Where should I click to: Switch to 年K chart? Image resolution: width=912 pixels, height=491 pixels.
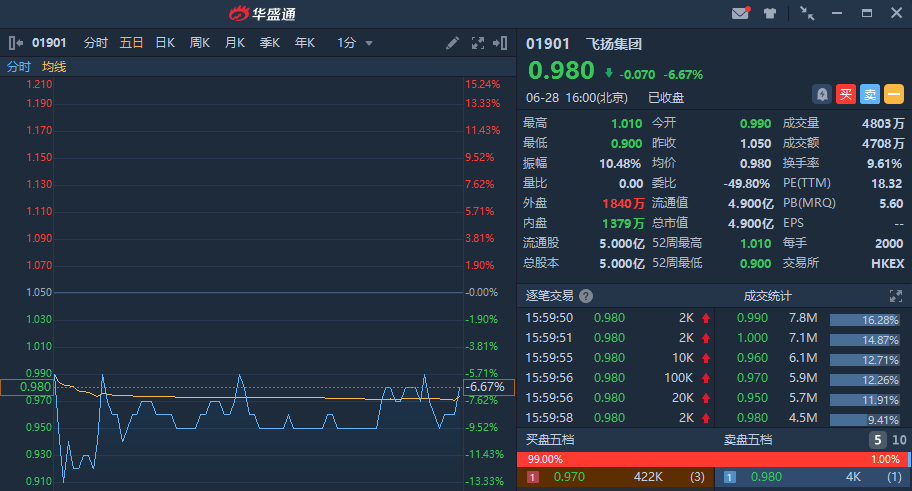coord(305,43)
